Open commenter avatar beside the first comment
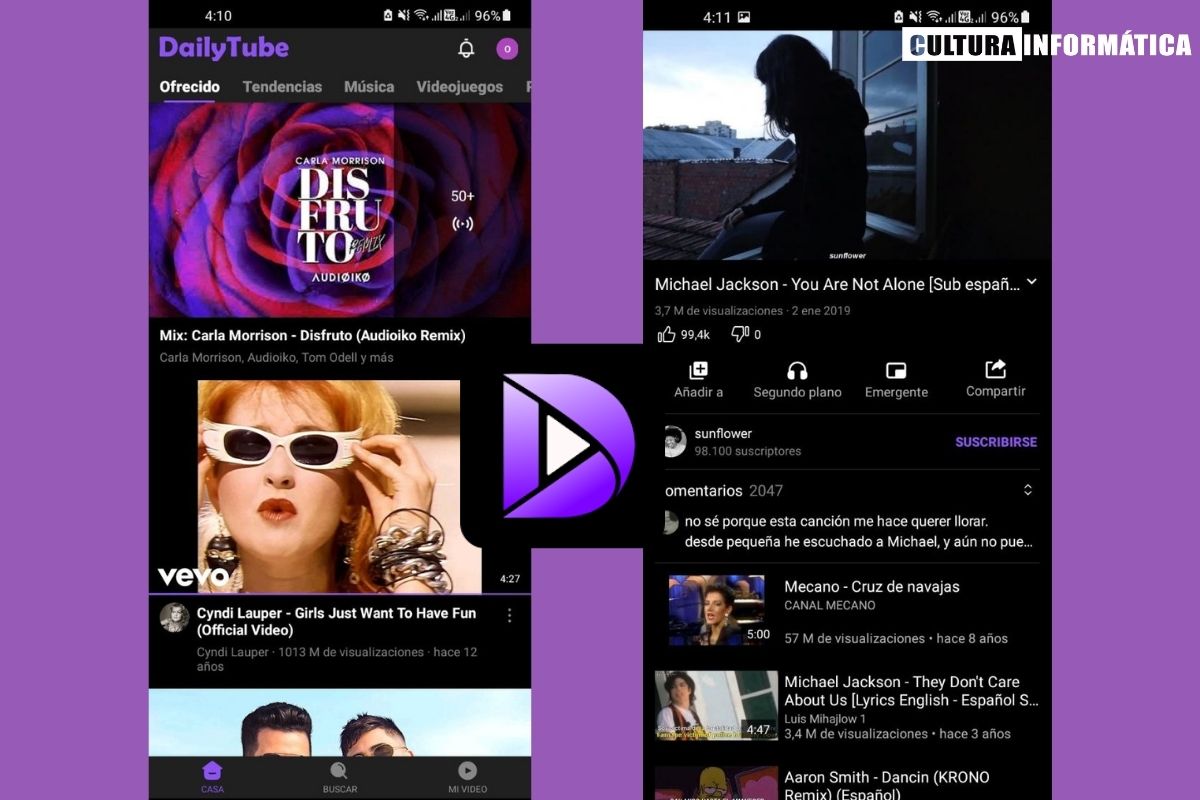This screenshot has height=800, width=1200. click(x=669, y=522)
